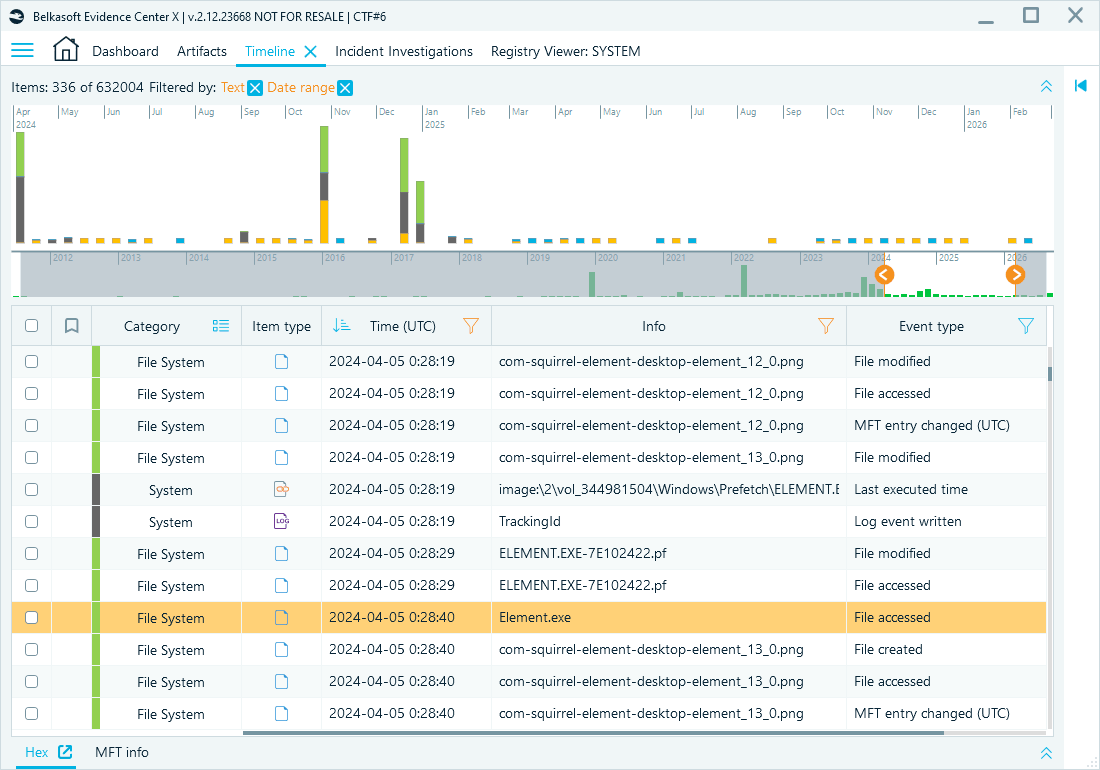This screenshot has width=1100, height=770.
Task: Select the Last executed time cell
Action: tap(946, 489)
